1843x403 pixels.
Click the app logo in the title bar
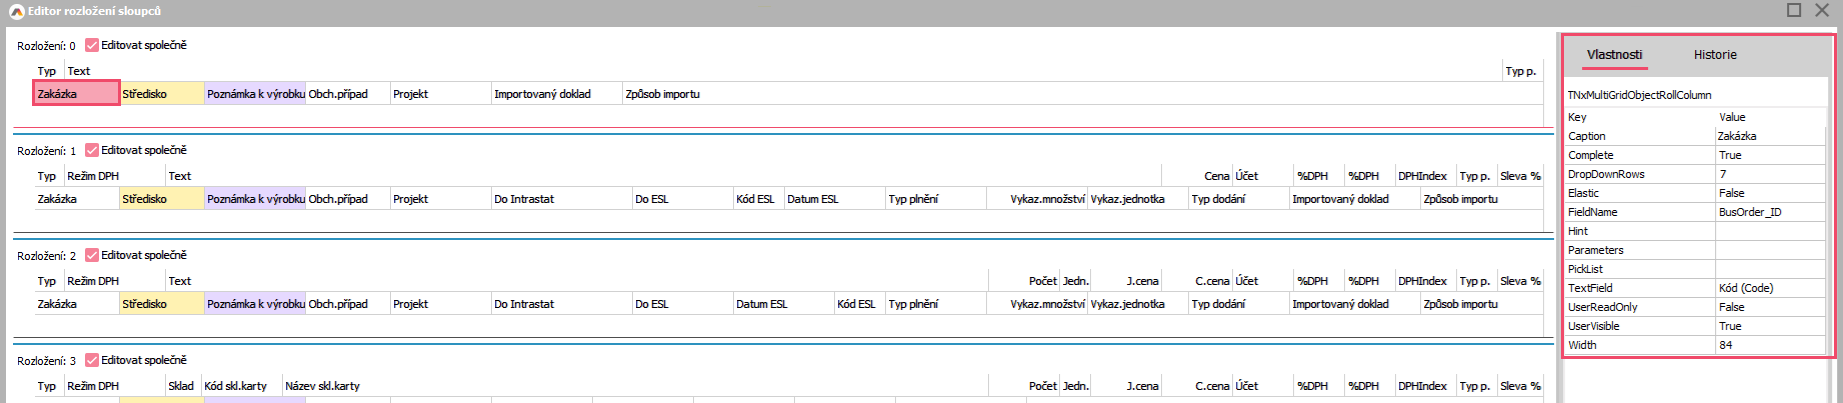[16, 11]
